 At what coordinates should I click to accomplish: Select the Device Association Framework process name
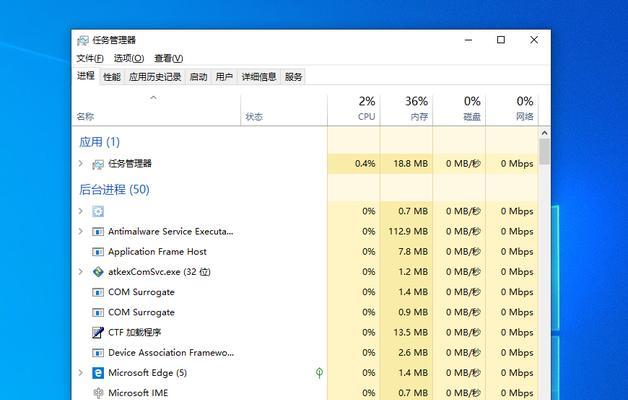[x=171, y=353]
